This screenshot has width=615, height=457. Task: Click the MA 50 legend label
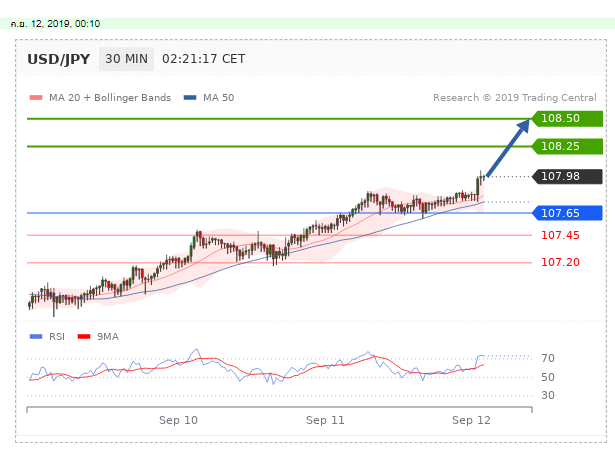pos(218,98)
